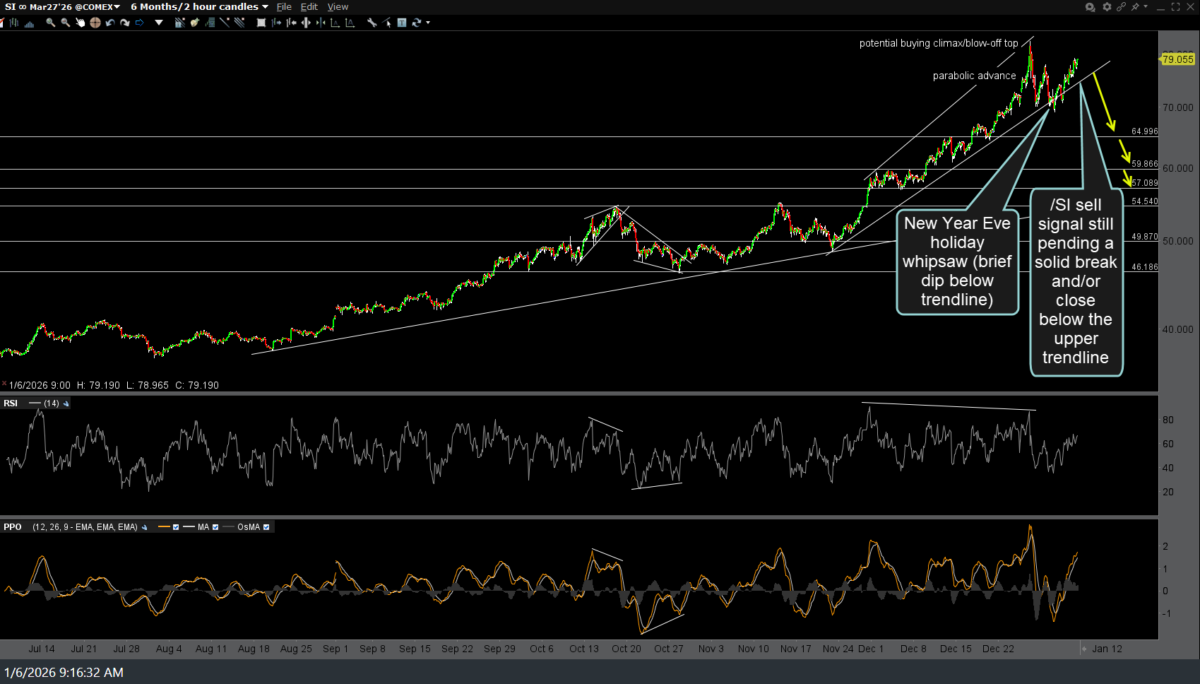Click the pin window icon
This screenshot has height=684, width=1200.
(x=1135, y=7)
